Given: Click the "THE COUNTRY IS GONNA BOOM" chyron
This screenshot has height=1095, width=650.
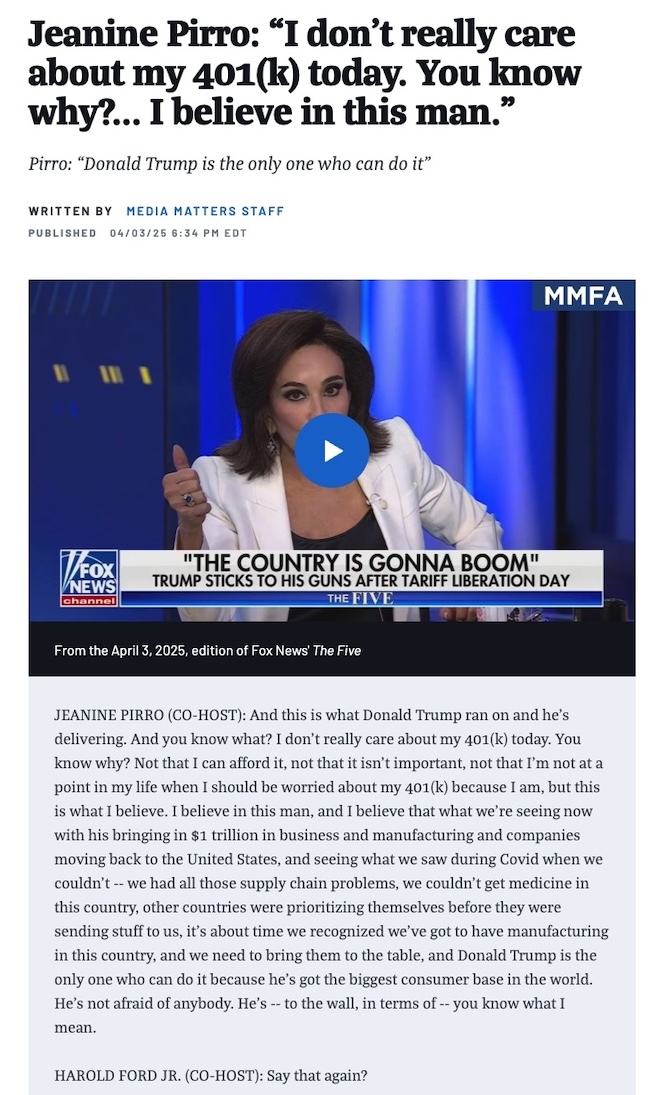Looking at the screenshot, I should (360, 562).
